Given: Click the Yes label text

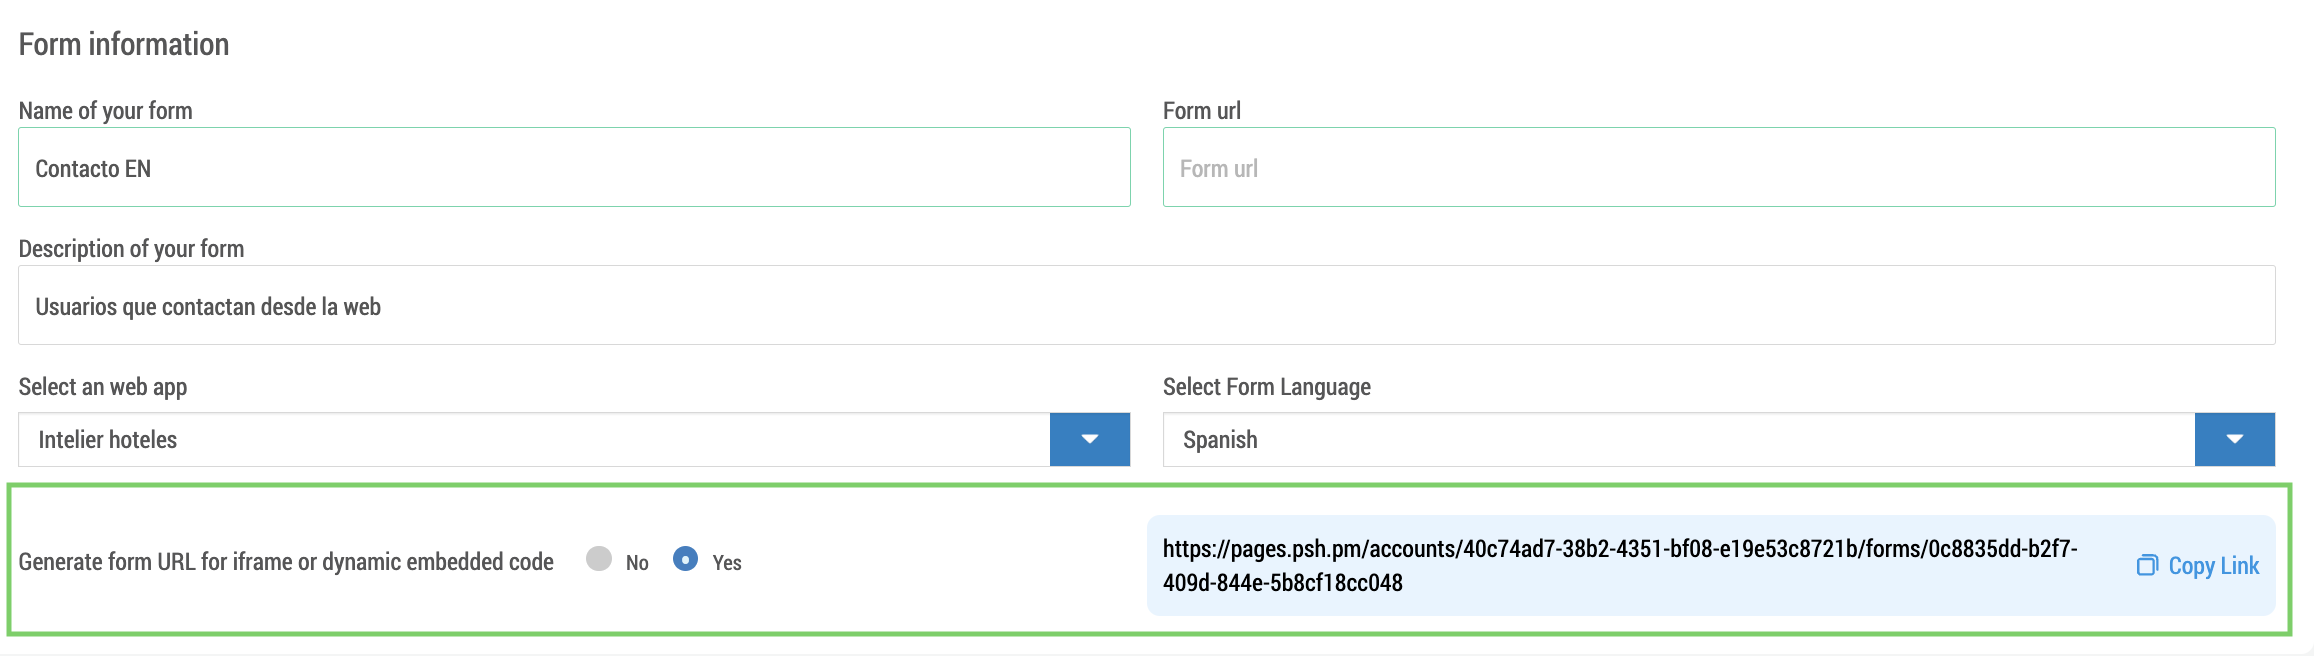Looking at the screenshot, I should coord(727,563).
